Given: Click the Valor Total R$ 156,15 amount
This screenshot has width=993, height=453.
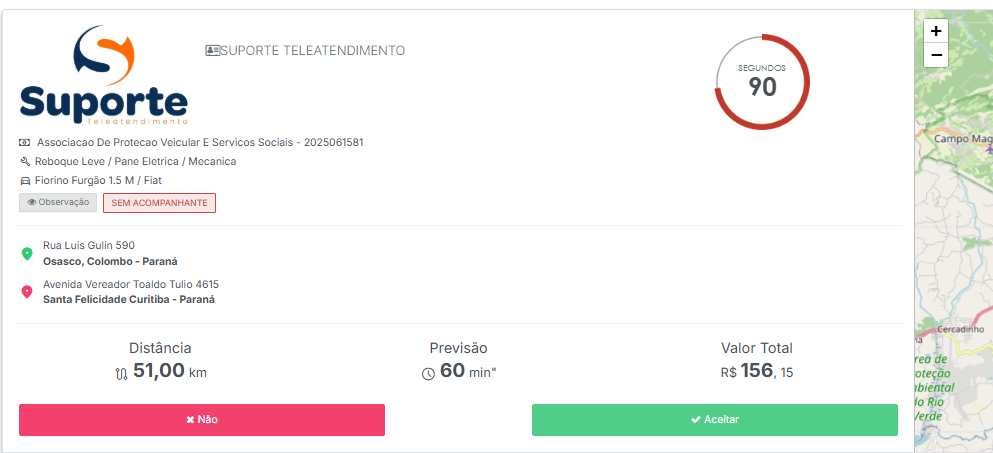Looking at the screenshot, I should pyautogui.click(x=757, y=371).
